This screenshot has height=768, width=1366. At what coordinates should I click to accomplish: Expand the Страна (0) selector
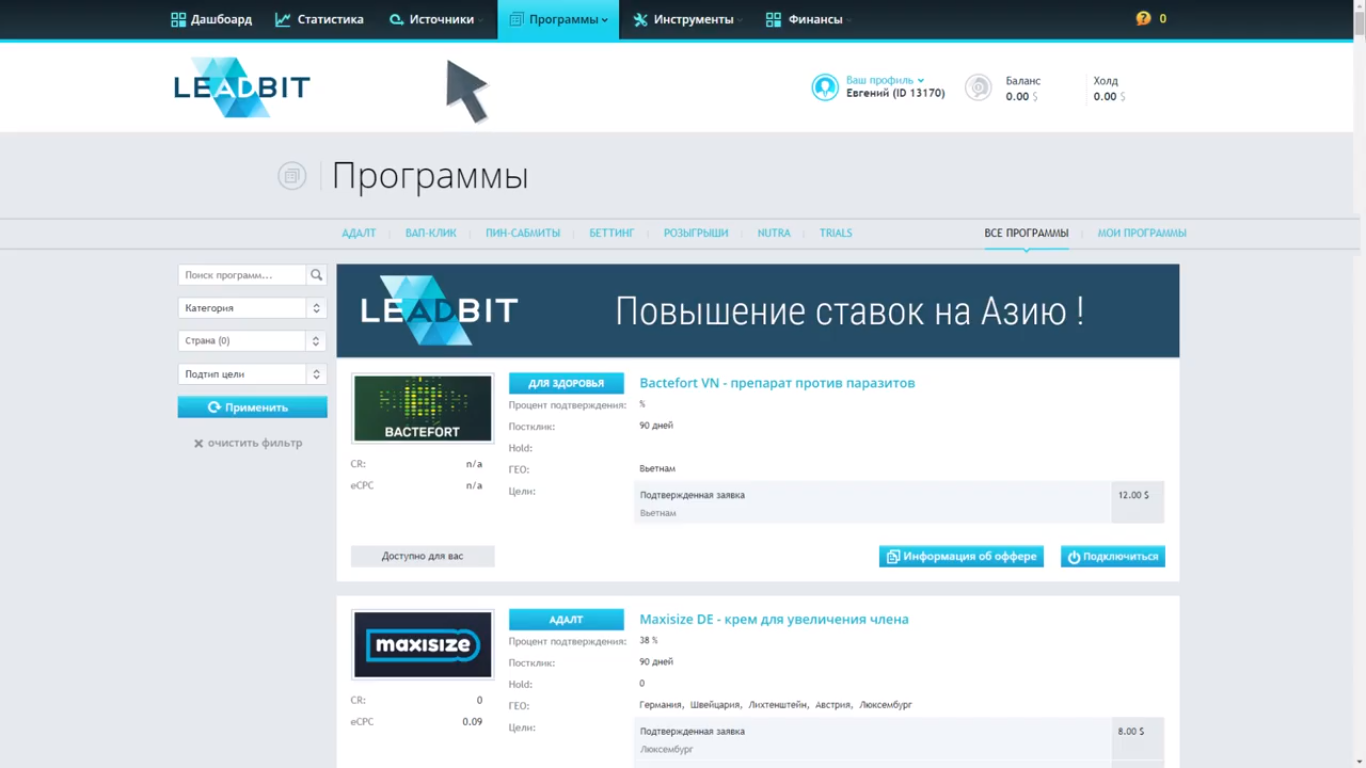pos(318,340)
